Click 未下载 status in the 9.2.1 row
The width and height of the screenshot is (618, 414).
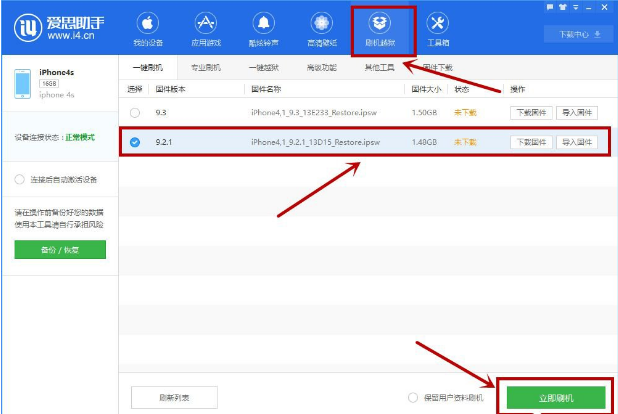point(465,142)
